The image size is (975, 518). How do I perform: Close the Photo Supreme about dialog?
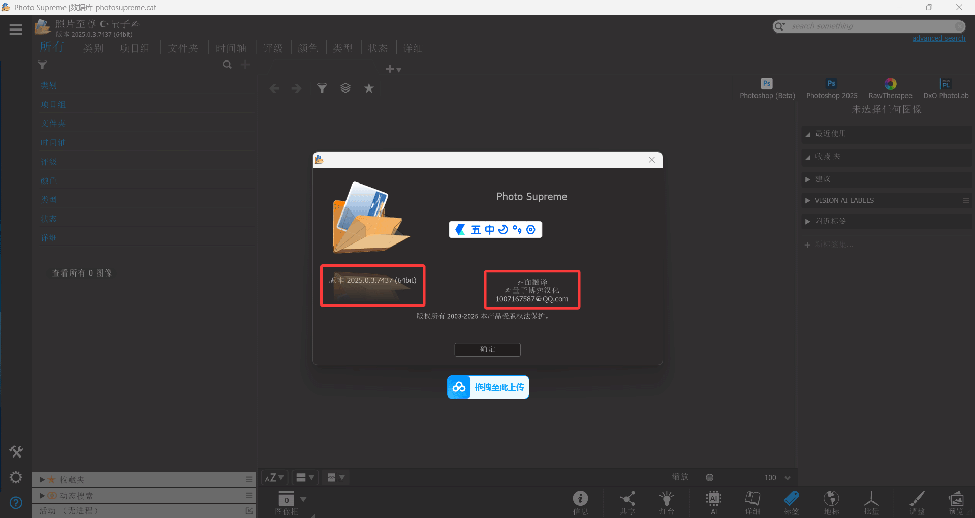(x=652, y=160)
